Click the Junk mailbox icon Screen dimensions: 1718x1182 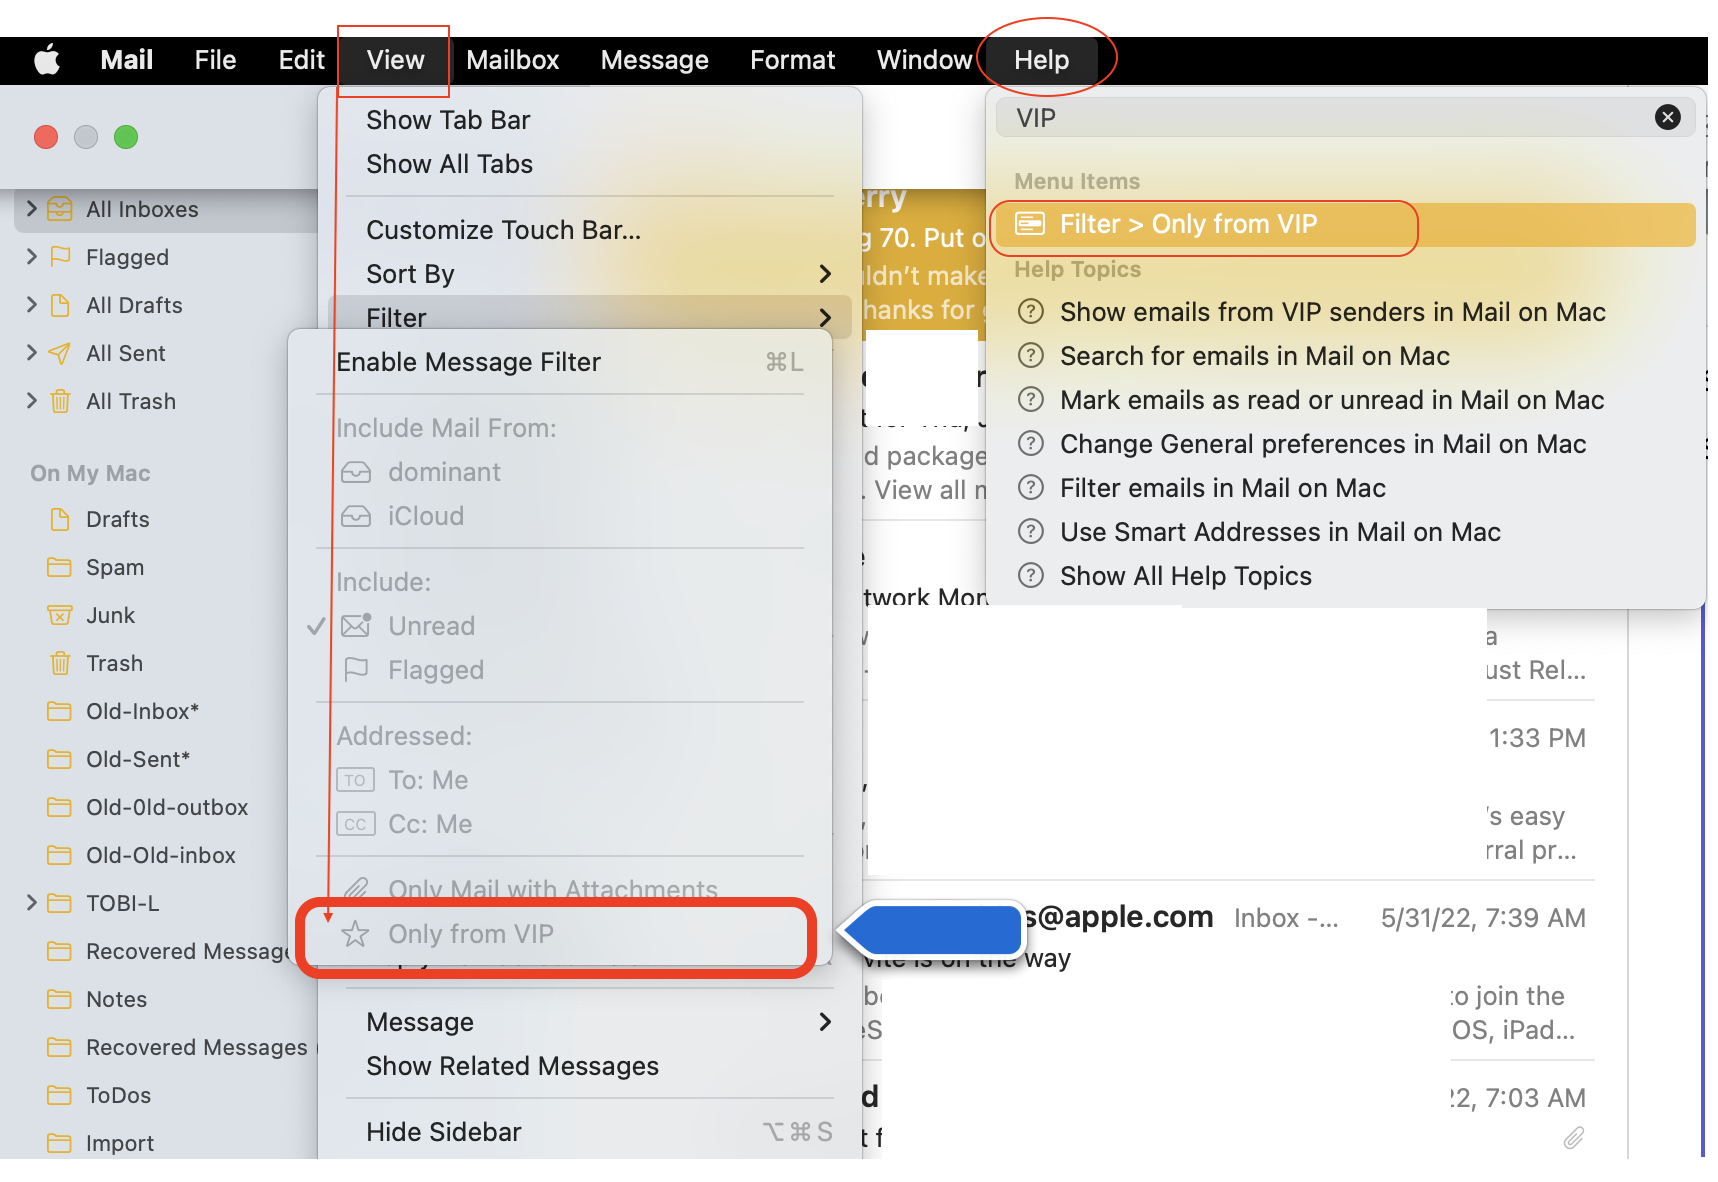[x=60, y=615]
